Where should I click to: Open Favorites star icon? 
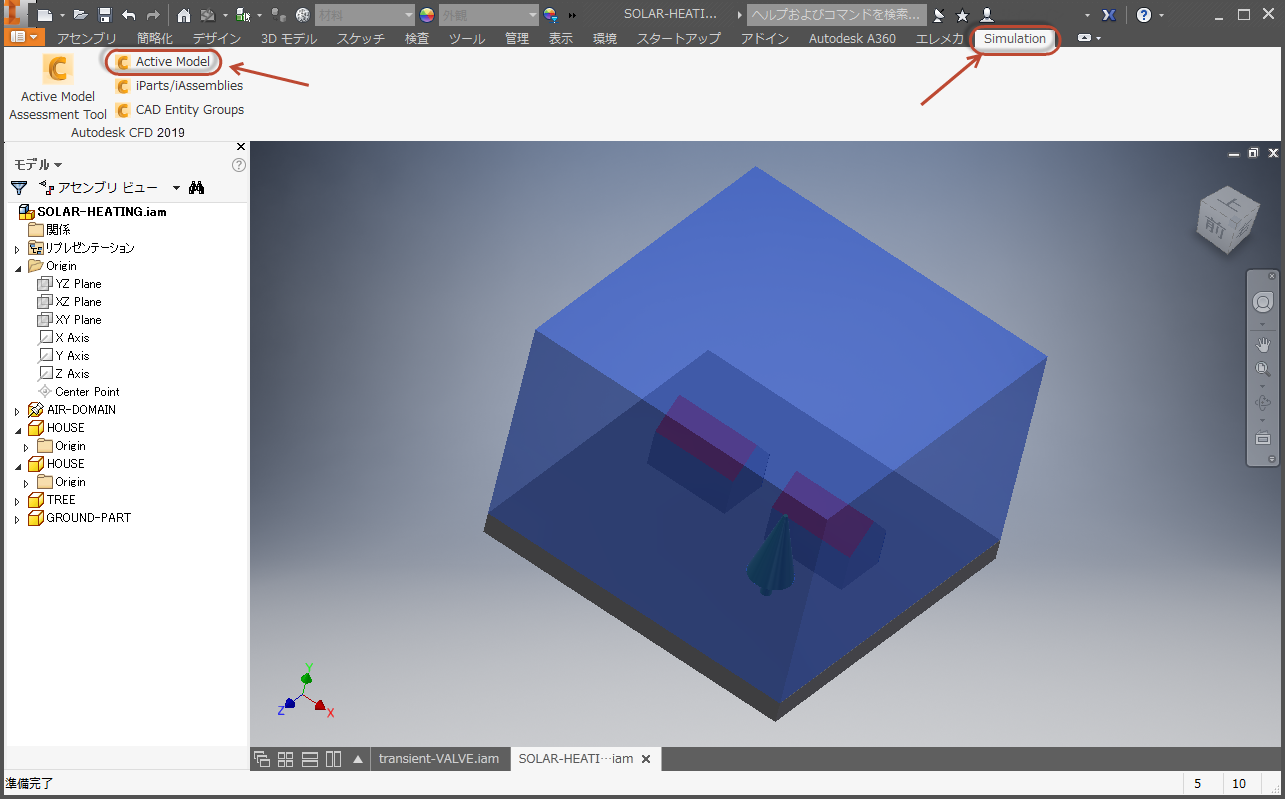pyautogui.click(x=962, y=15)
